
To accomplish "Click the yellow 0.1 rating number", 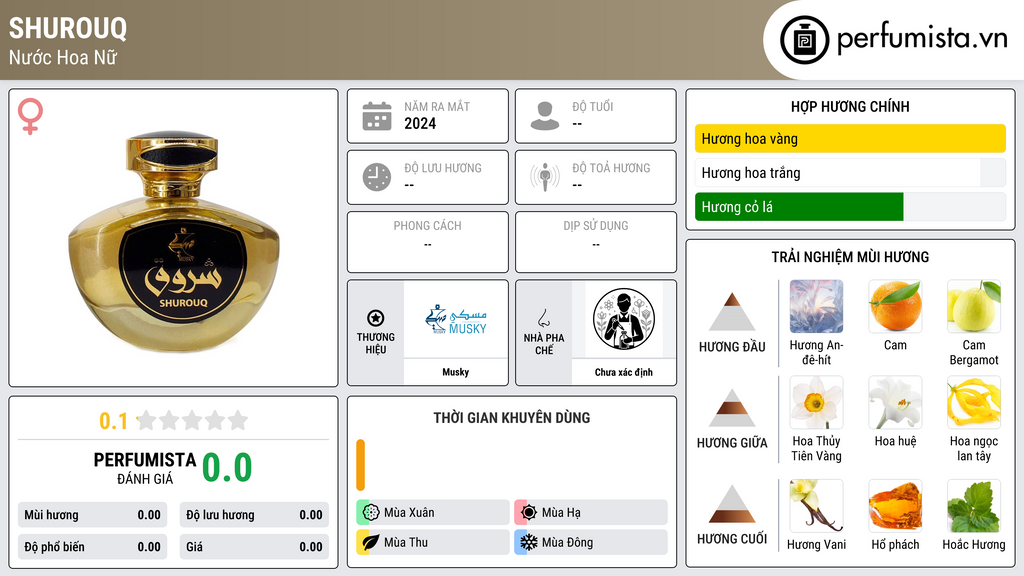I will tap(114, 421).
